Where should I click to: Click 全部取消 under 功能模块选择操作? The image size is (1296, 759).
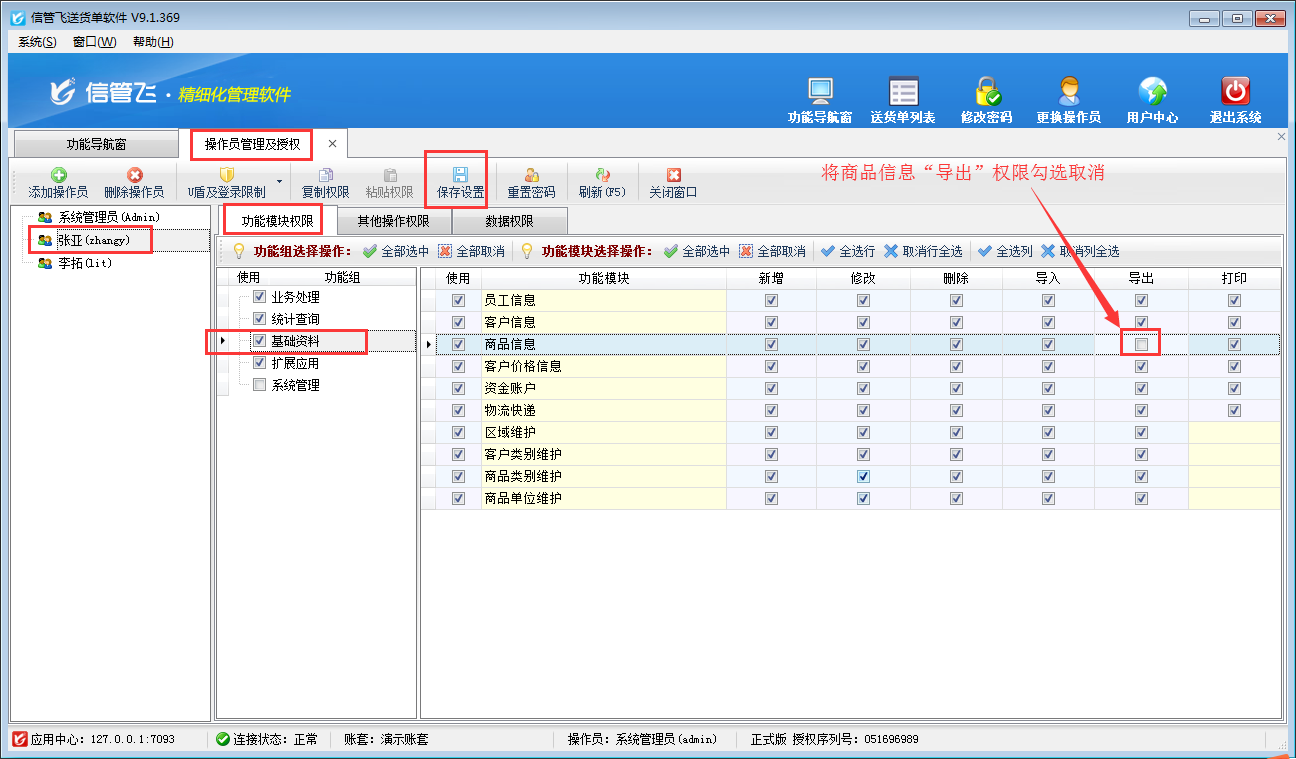[772, 251]
